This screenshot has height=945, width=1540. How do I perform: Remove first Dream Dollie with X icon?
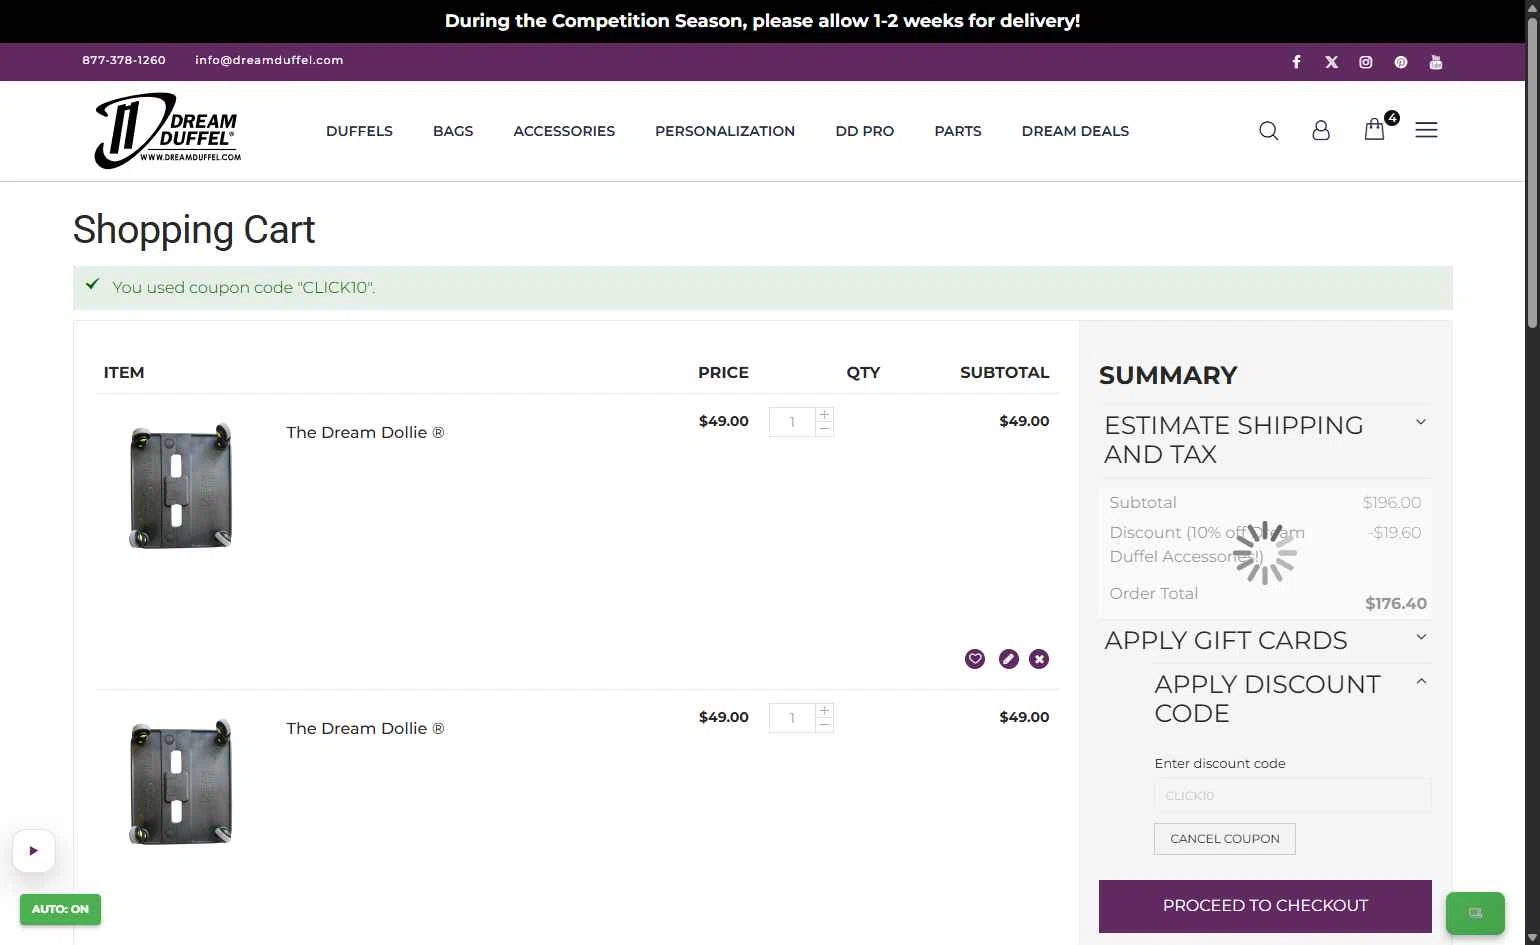pyautogui.click(x=1040, y=659)
